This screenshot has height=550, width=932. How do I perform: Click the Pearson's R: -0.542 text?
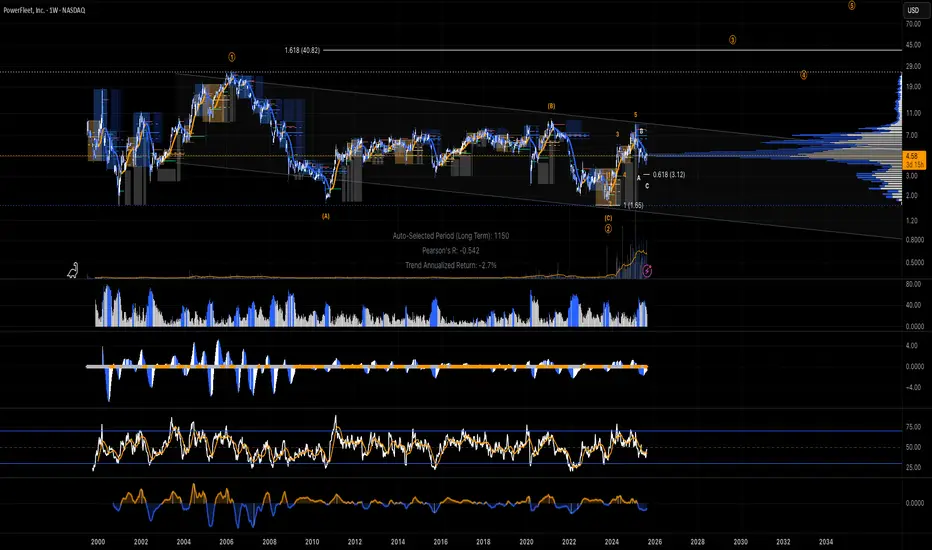(451, 251)
